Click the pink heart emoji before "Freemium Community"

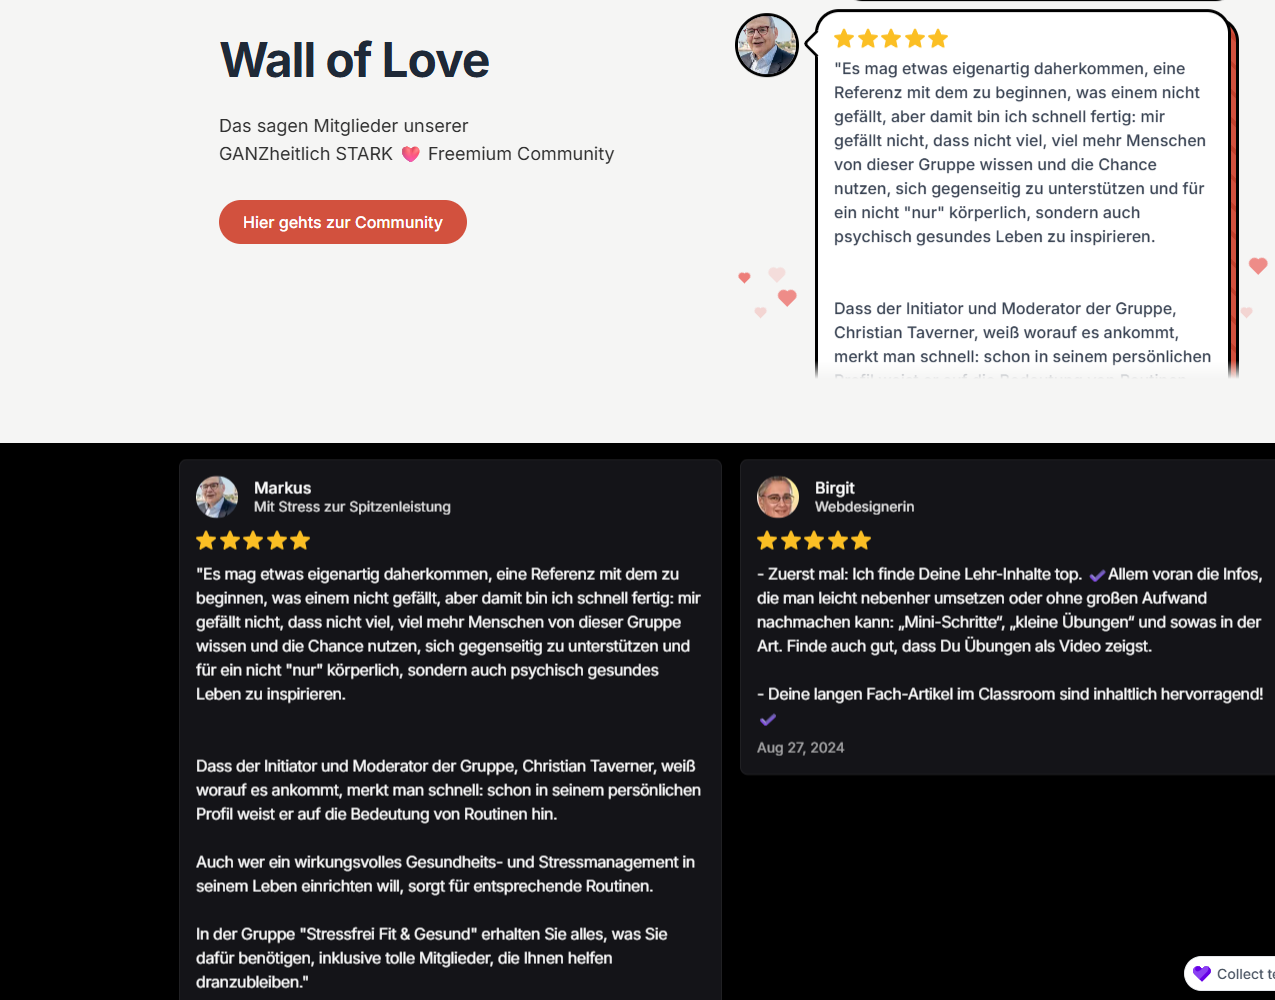point(410,154)
